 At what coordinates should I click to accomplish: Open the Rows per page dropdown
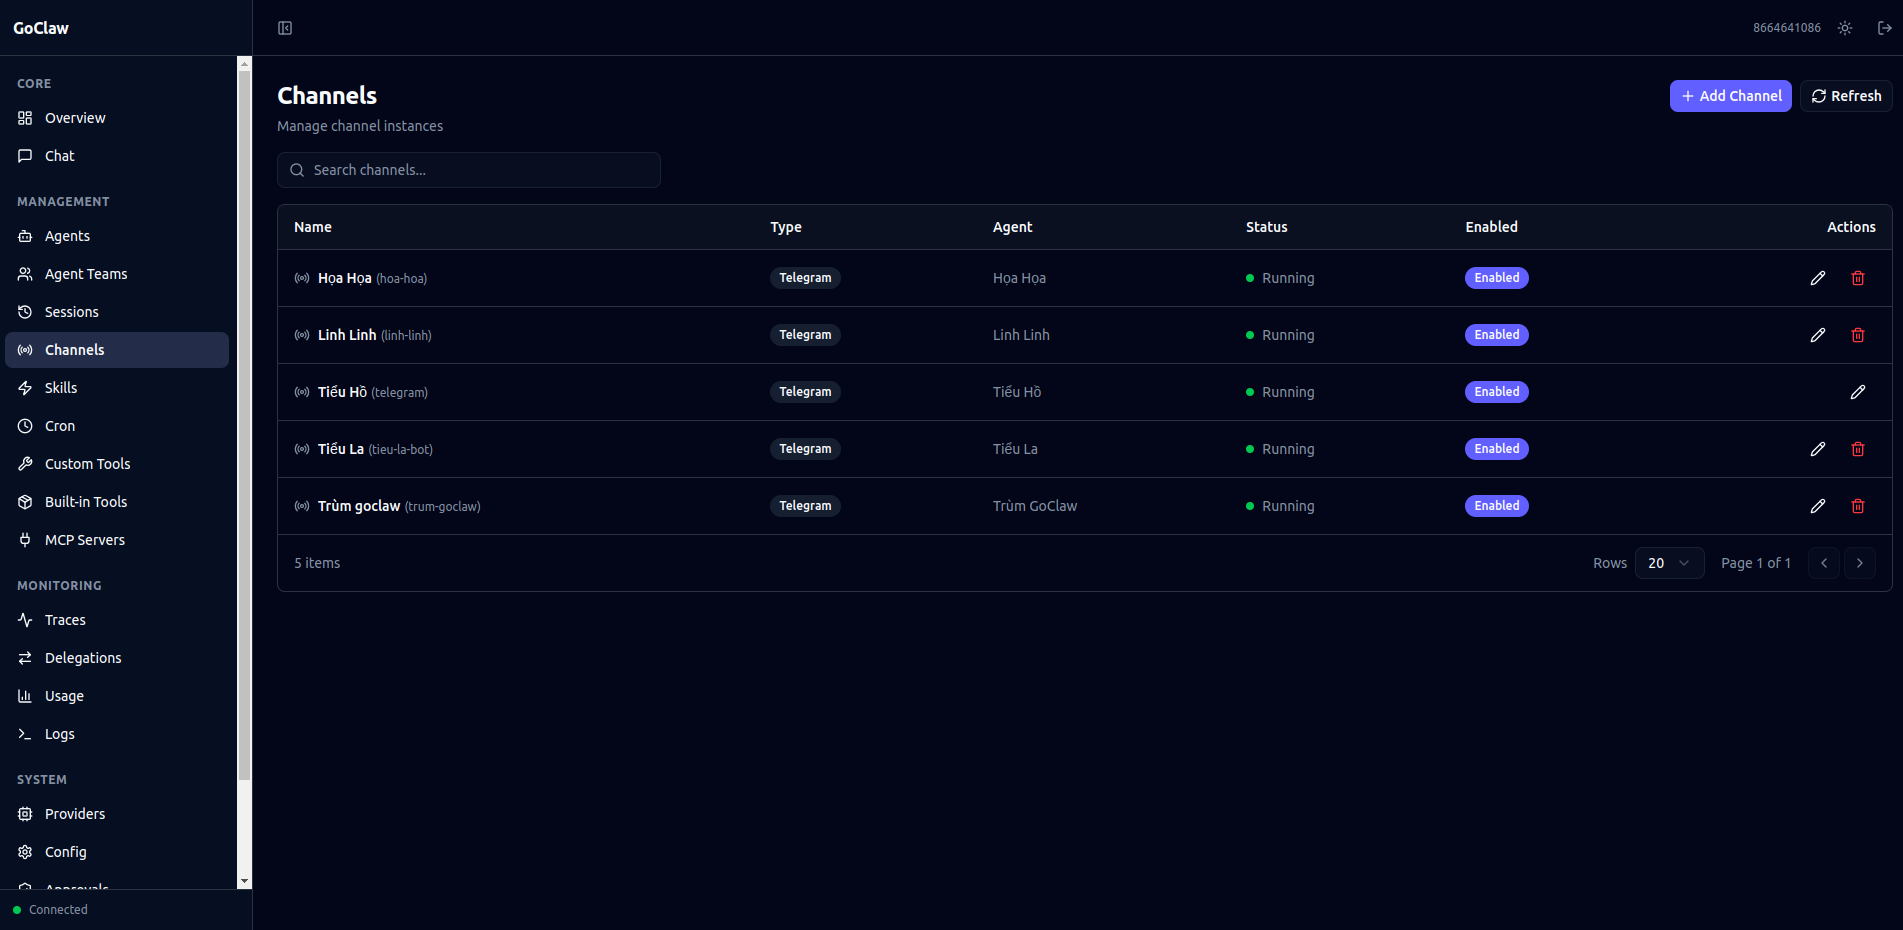1668,563
